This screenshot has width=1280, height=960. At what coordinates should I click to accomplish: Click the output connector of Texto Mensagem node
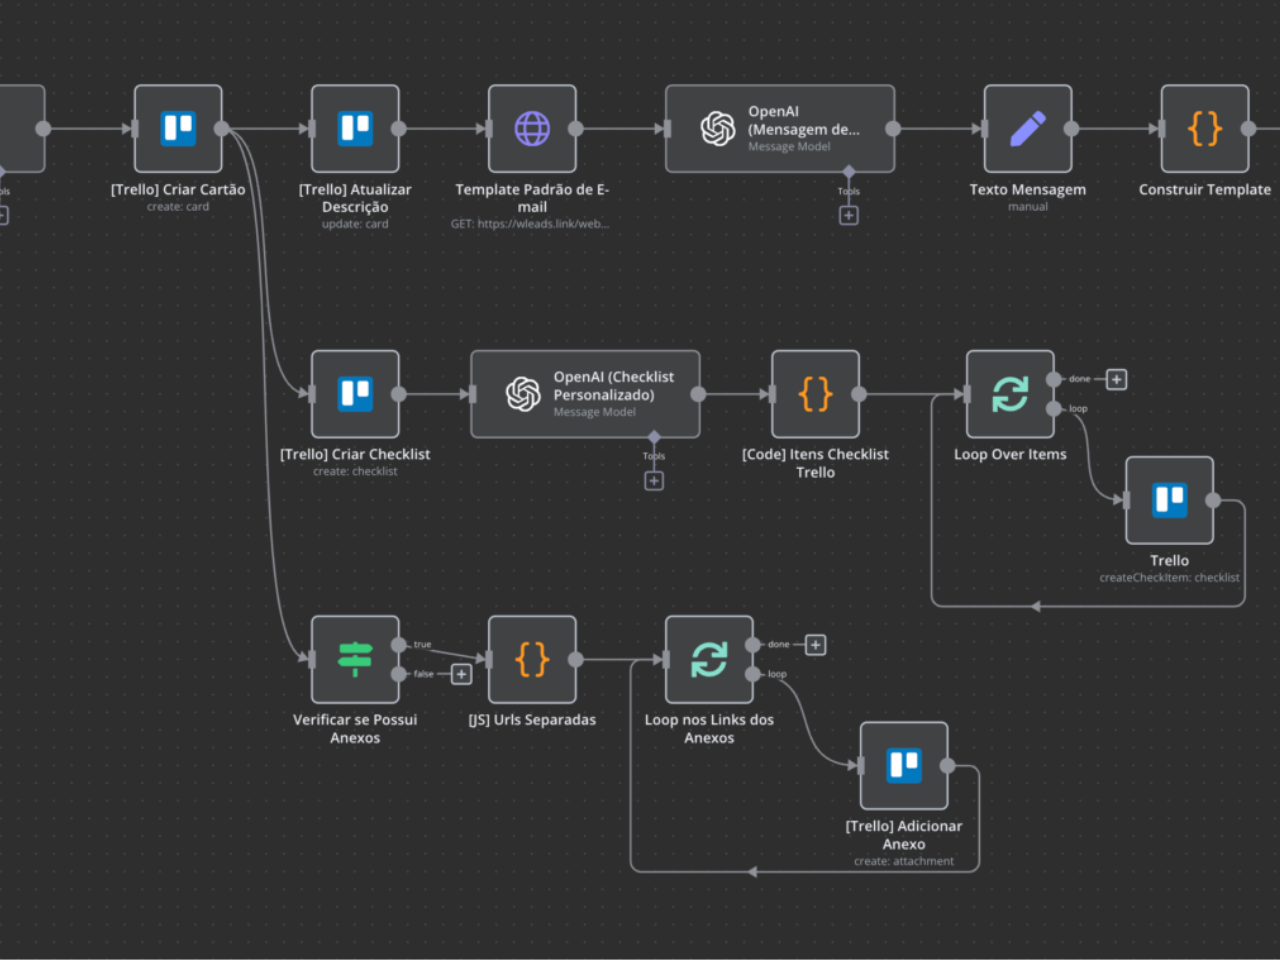coord(1071,128)
